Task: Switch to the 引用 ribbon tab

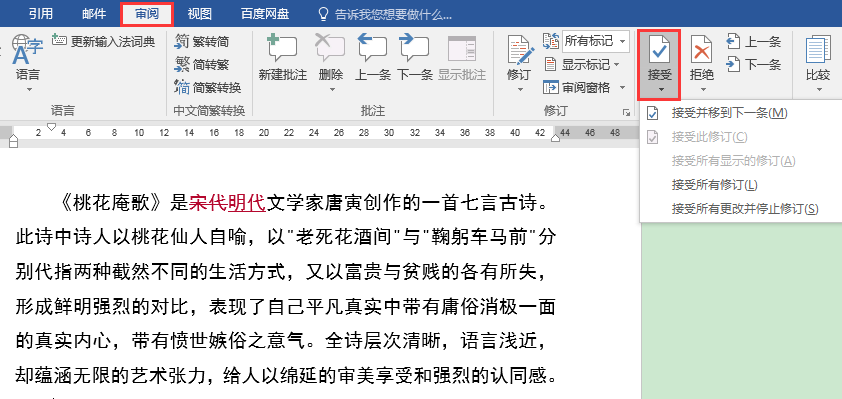Action: [x=41, y=13]
